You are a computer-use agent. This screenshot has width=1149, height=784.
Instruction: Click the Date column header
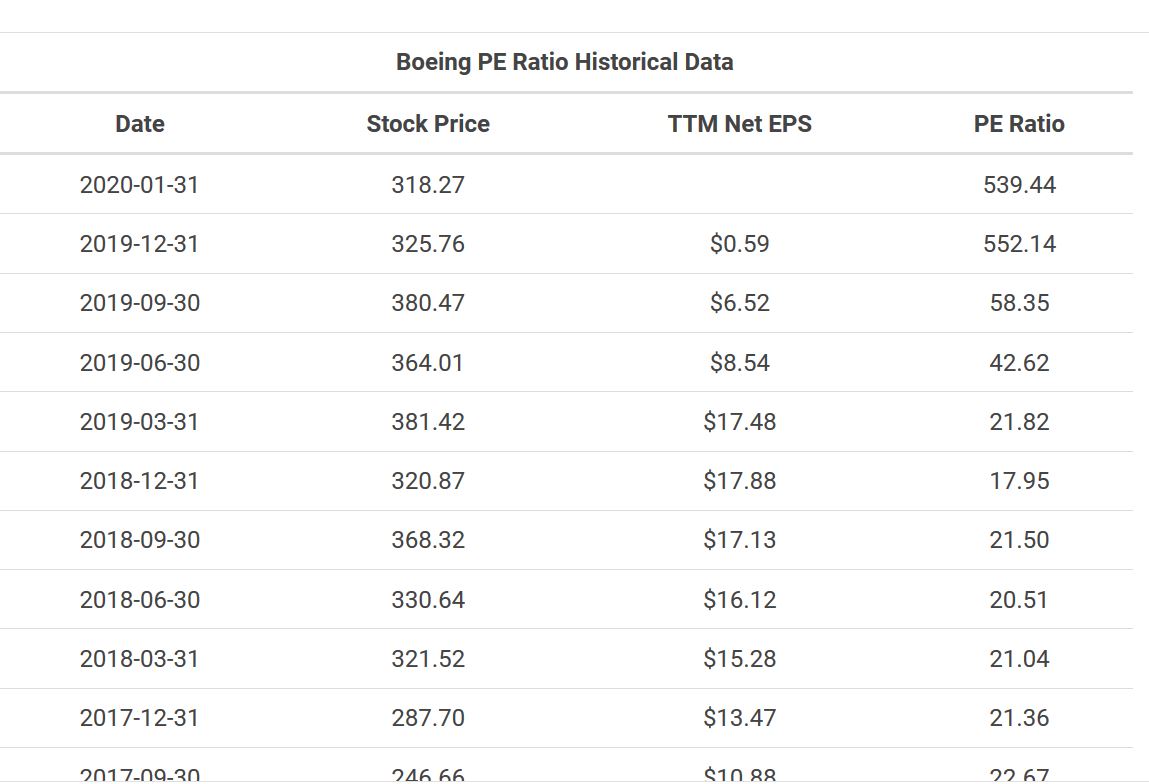140,124
